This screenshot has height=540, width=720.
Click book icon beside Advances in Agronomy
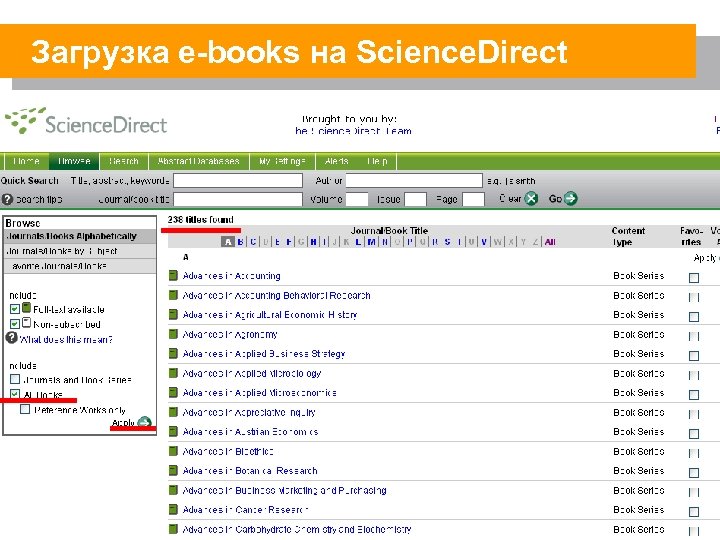pos(173,334)
